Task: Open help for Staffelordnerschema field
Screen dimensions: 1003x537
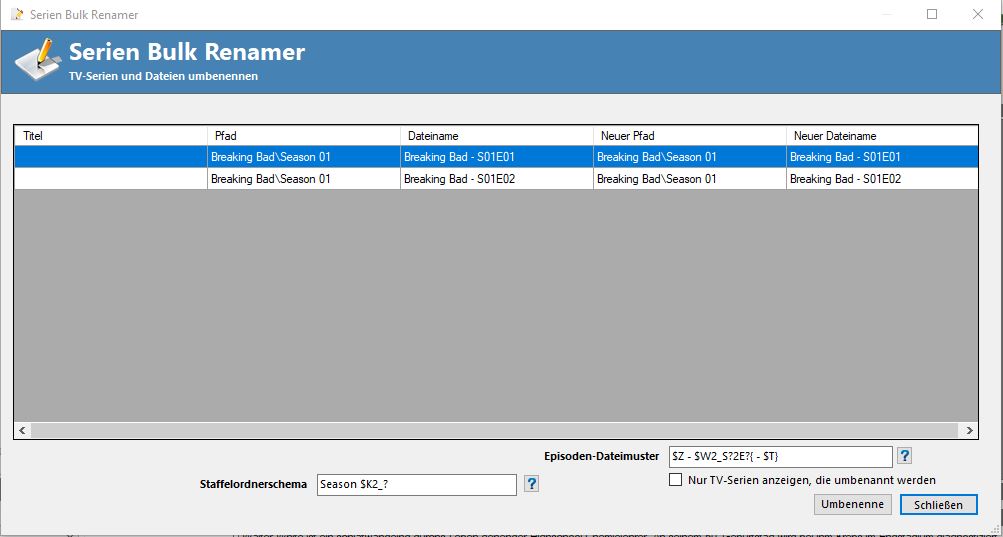Action: tap(532, 484)
